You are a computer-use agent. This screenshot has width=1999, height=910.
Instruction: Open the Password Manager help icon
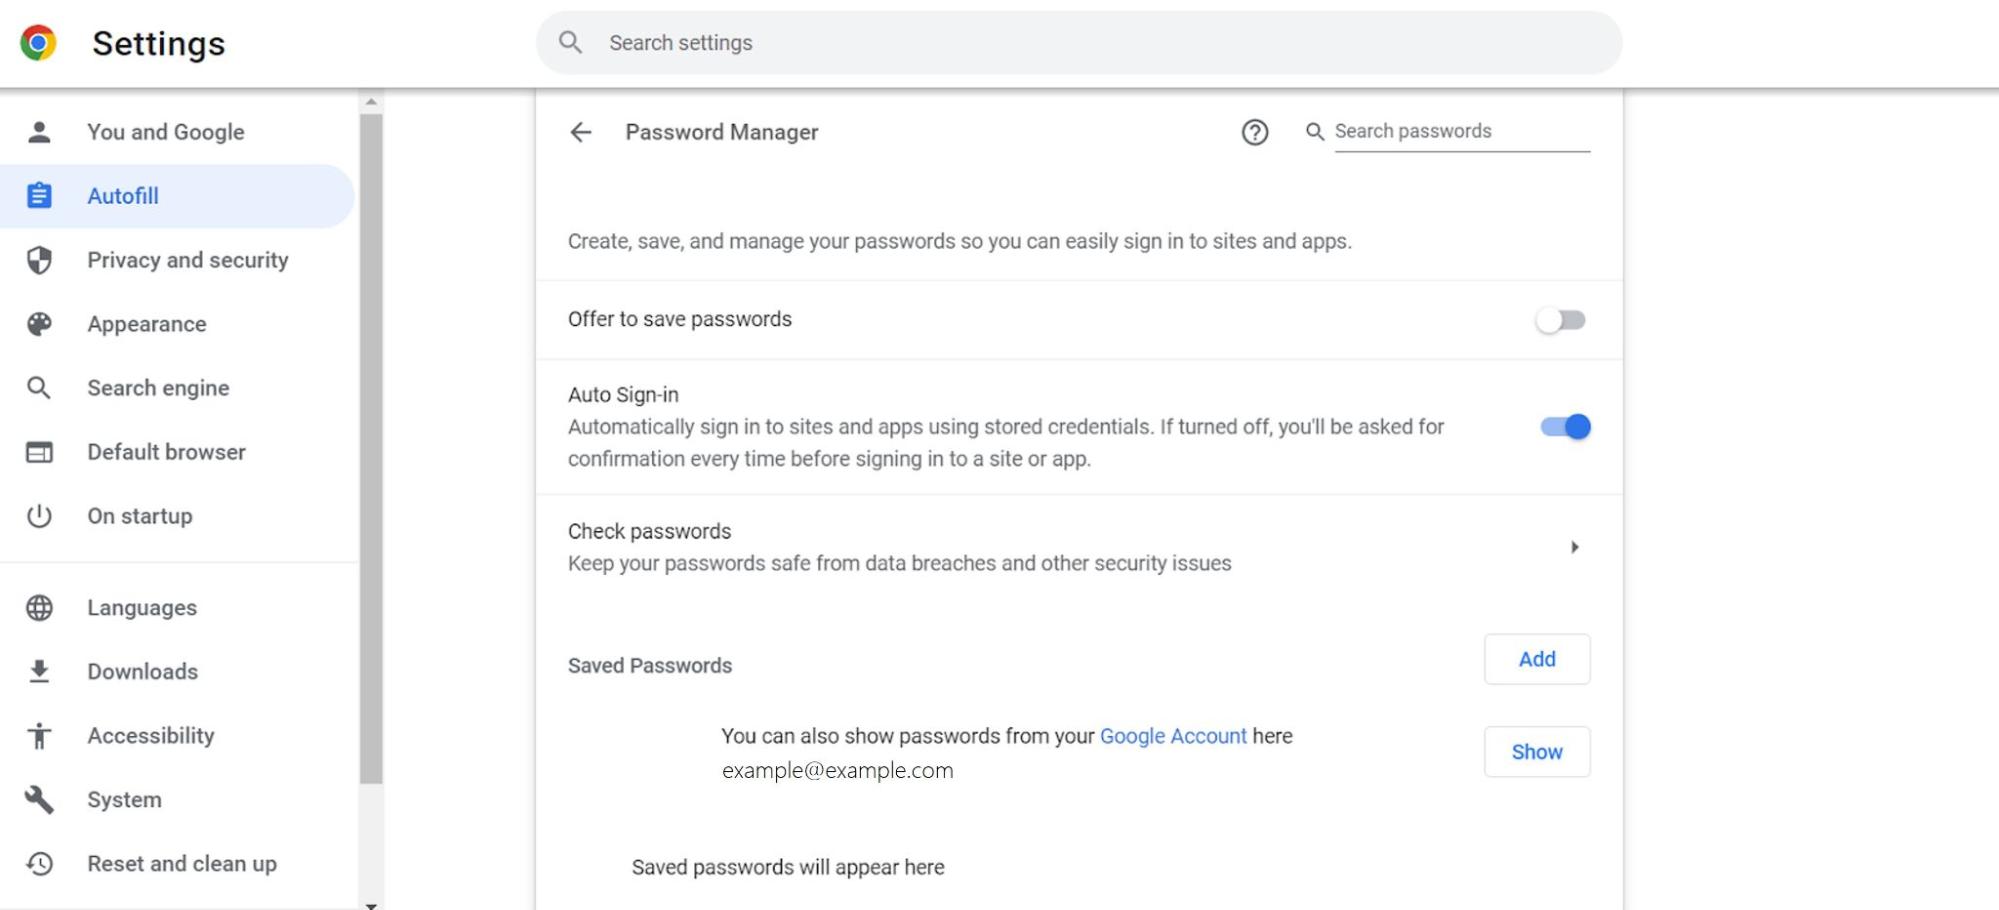click(1254, 132)
